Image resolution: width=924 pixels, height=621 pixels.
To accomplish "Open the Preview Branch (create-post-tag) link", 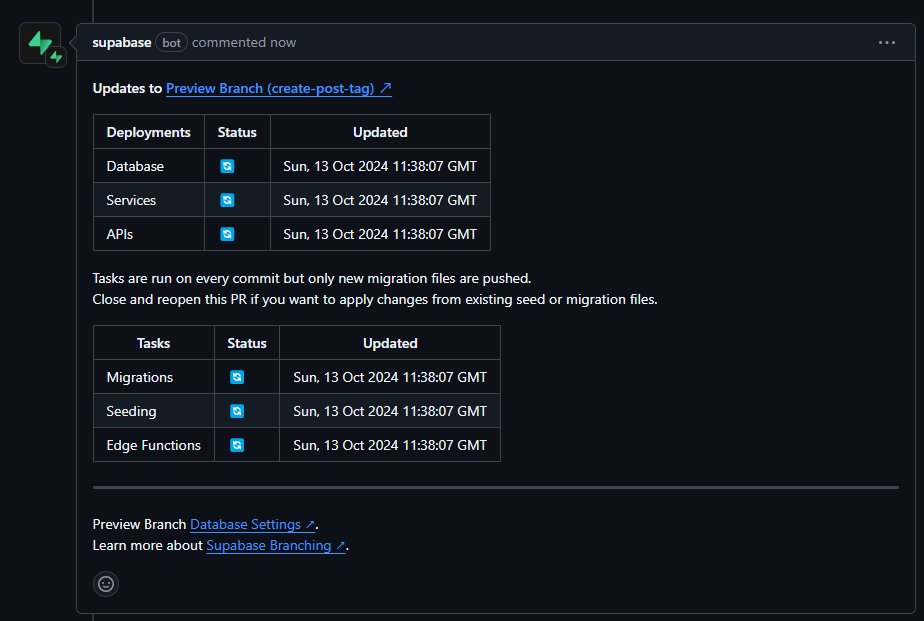I will click(x=278, y=88).
